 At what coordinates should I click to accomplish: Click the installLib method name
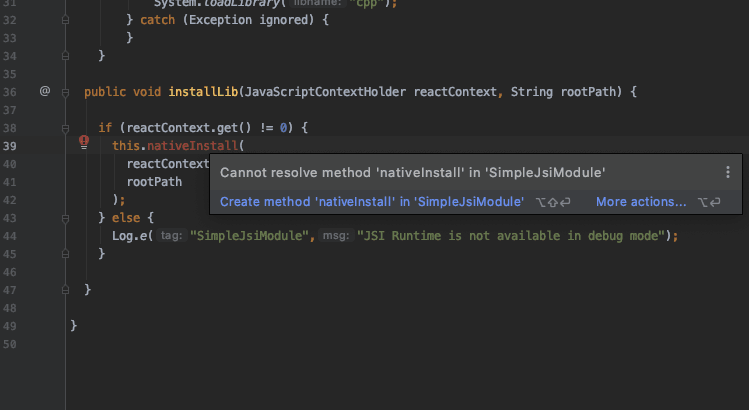pyautogui.click(x=203, y=91)
